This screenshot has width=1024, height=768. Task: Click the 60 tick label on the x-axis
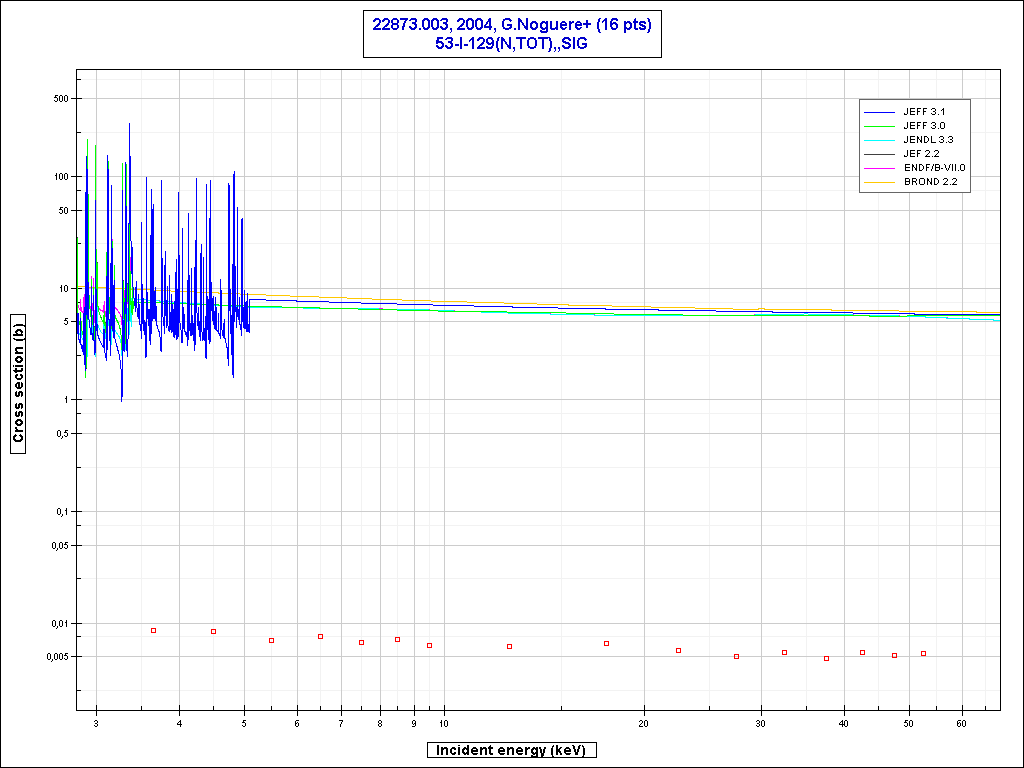click(962, 723)
